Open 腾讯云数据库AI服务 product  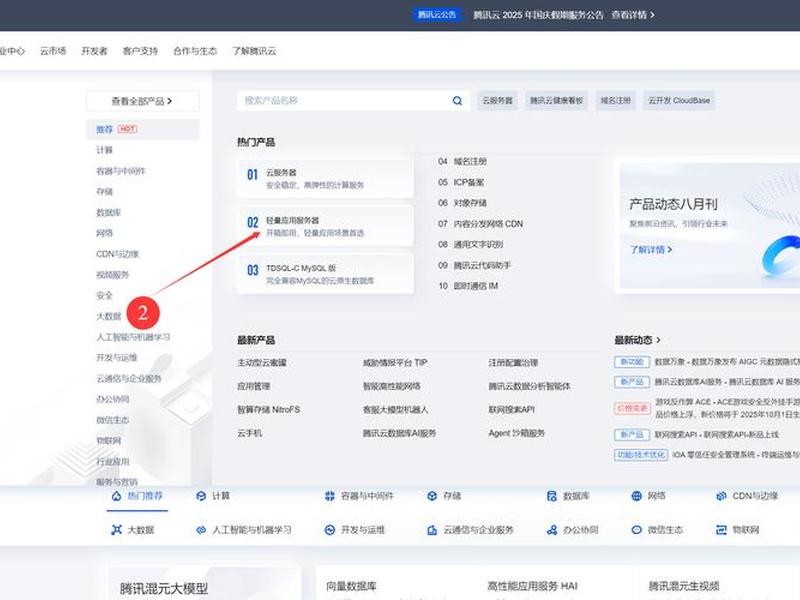[399, 433]
